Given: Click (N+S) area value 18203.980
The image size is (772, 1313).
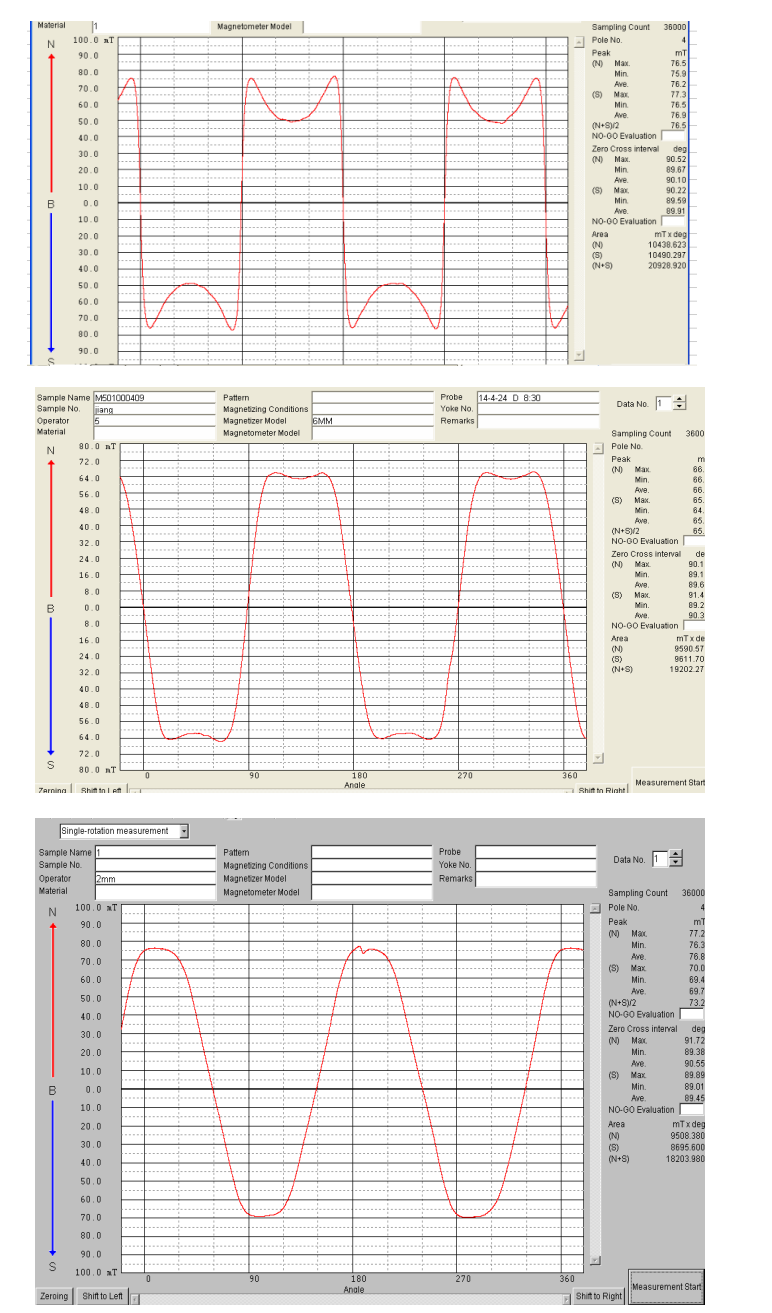Looking at the screenshot, I should click(x=684, y=1158).
